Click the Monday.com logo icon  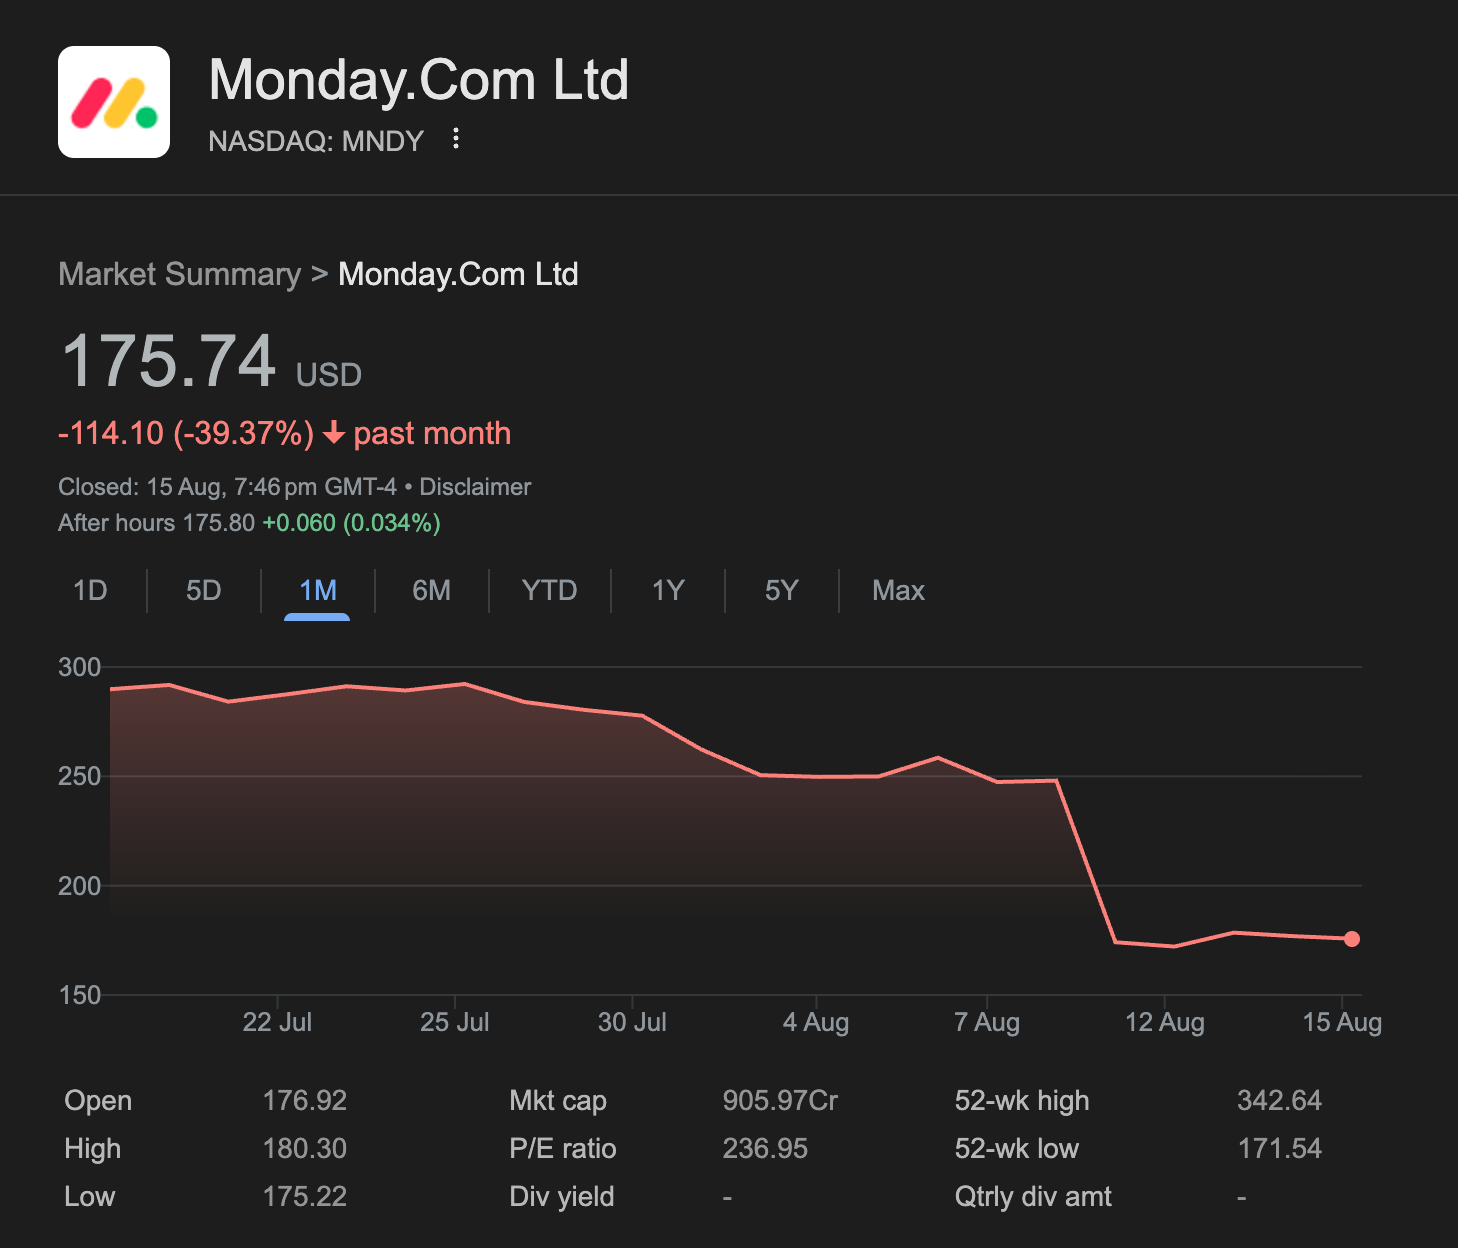pyautogui.click(x=114, y=102)
